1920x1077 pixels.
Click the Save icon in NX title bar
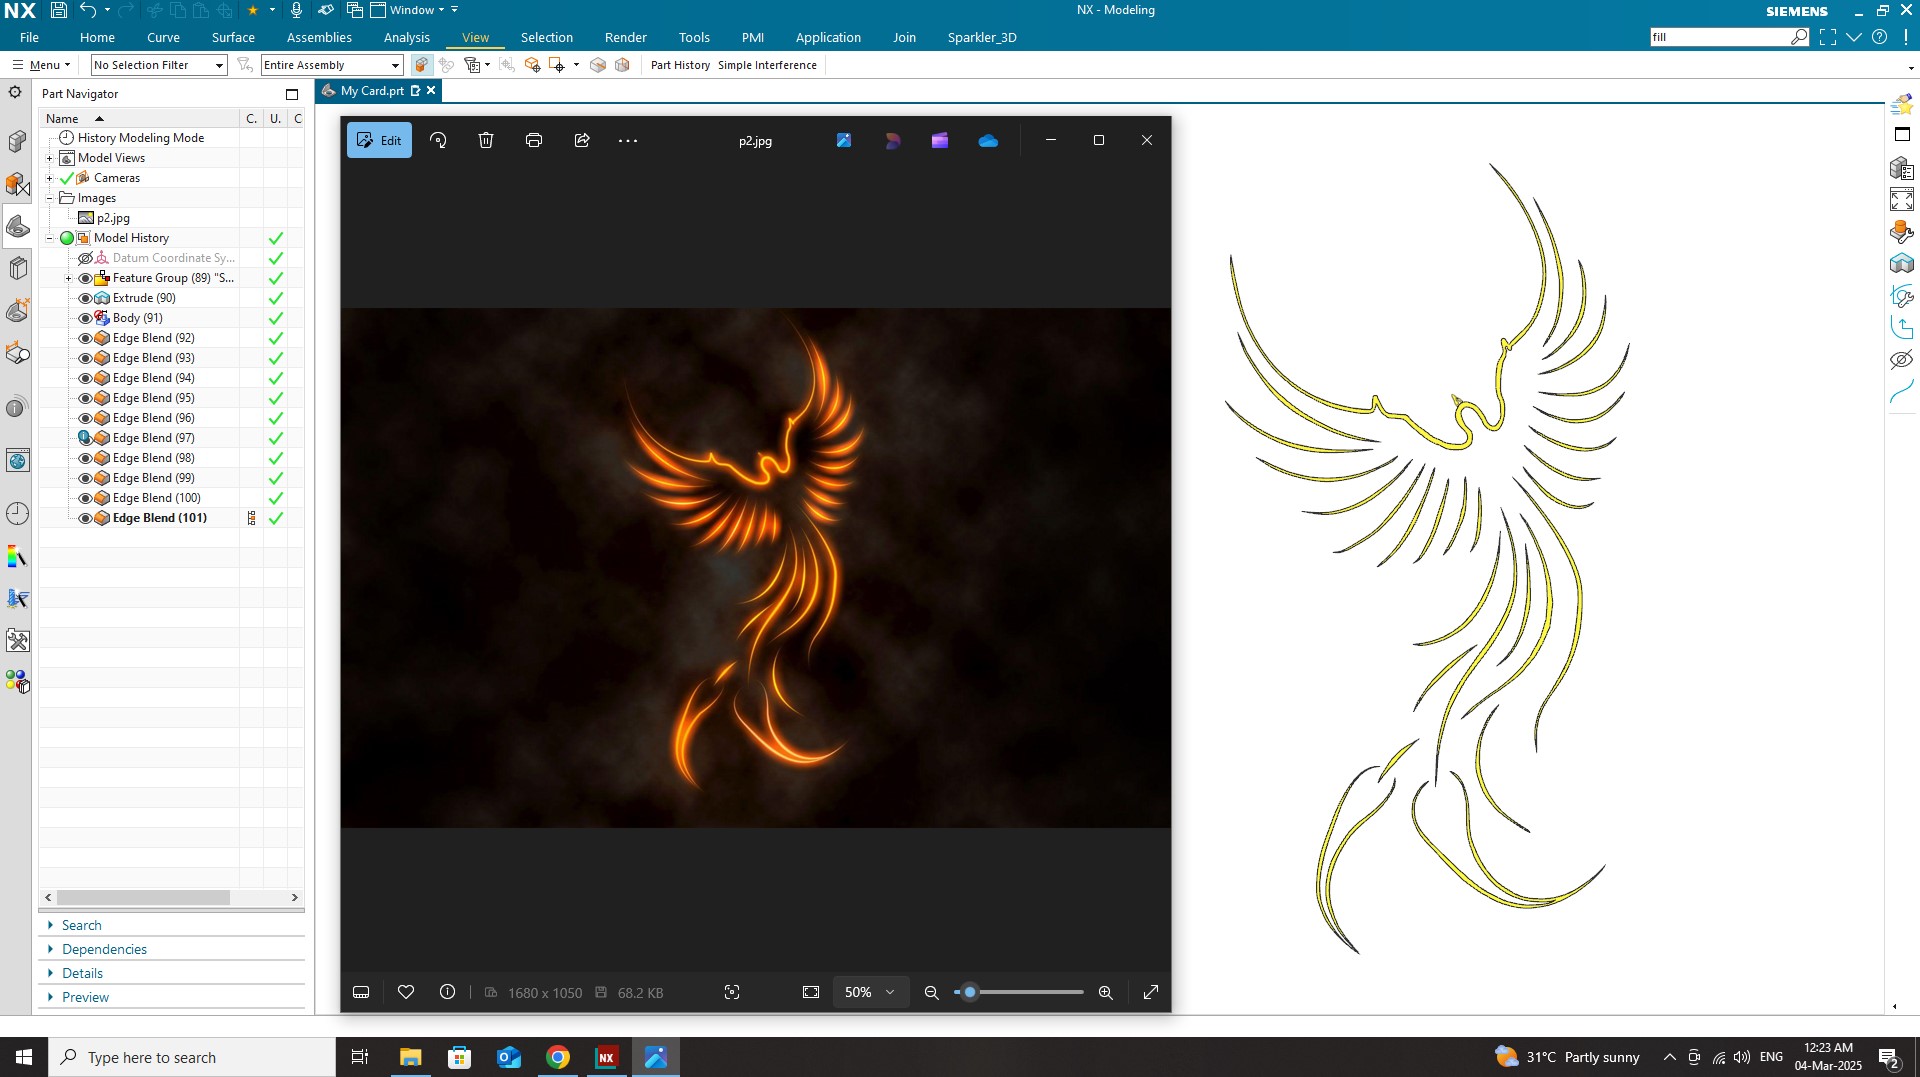point(59,10)
